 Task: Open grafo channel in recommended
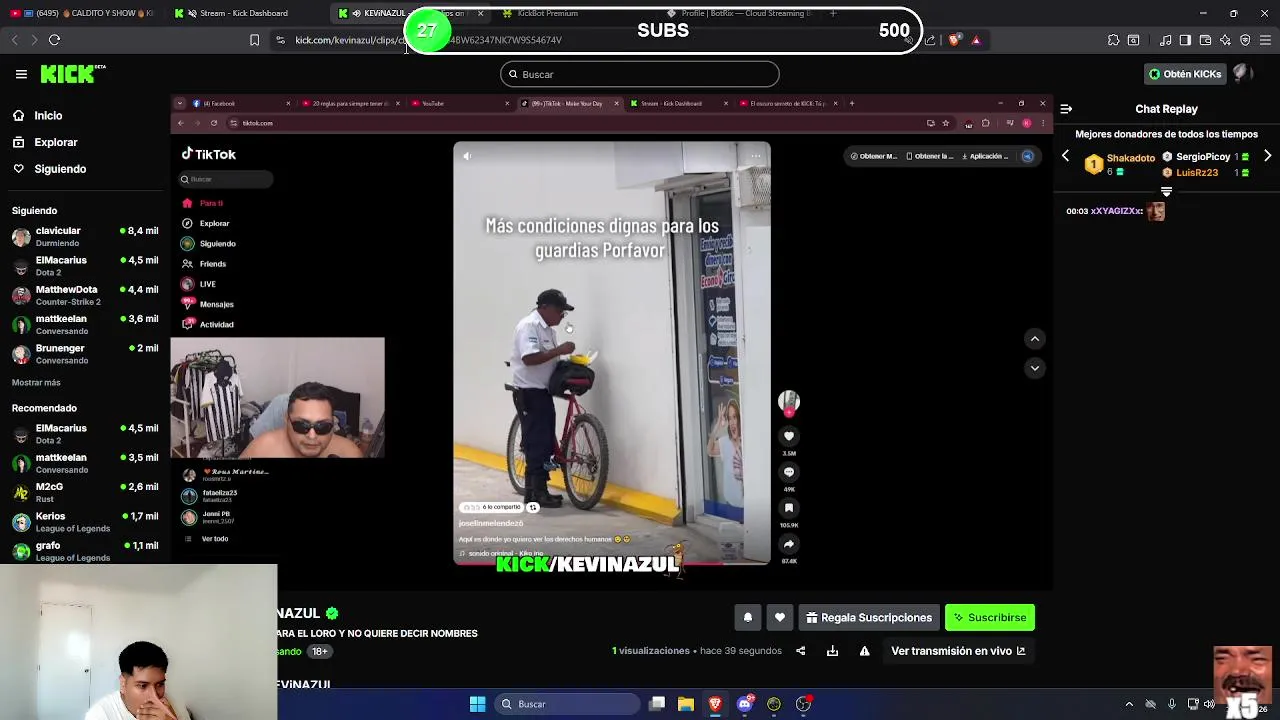pyautogui.click(x=85, y=551)
